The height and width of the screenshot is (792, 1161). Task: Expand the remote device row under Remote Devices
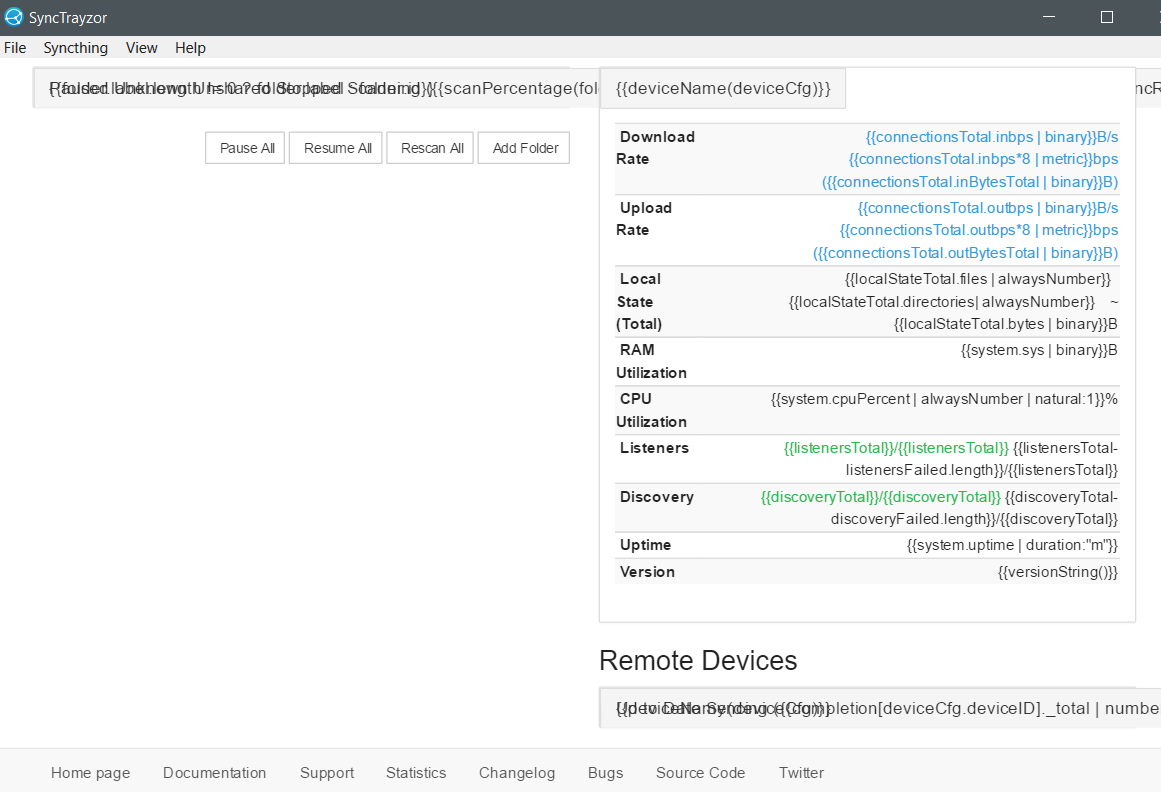[x=880, y=708]
